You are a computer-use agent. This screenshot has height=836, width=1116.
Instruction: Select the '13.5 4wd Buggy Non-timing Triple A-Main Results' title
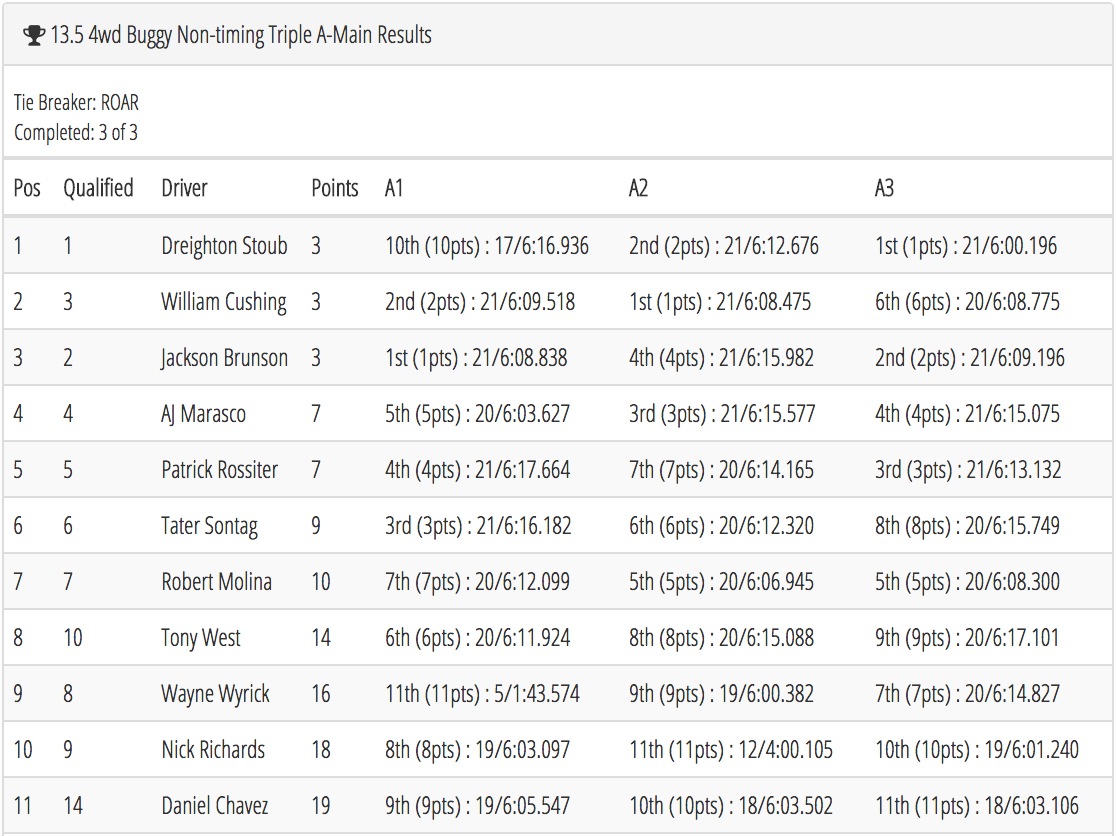(241, 35)
